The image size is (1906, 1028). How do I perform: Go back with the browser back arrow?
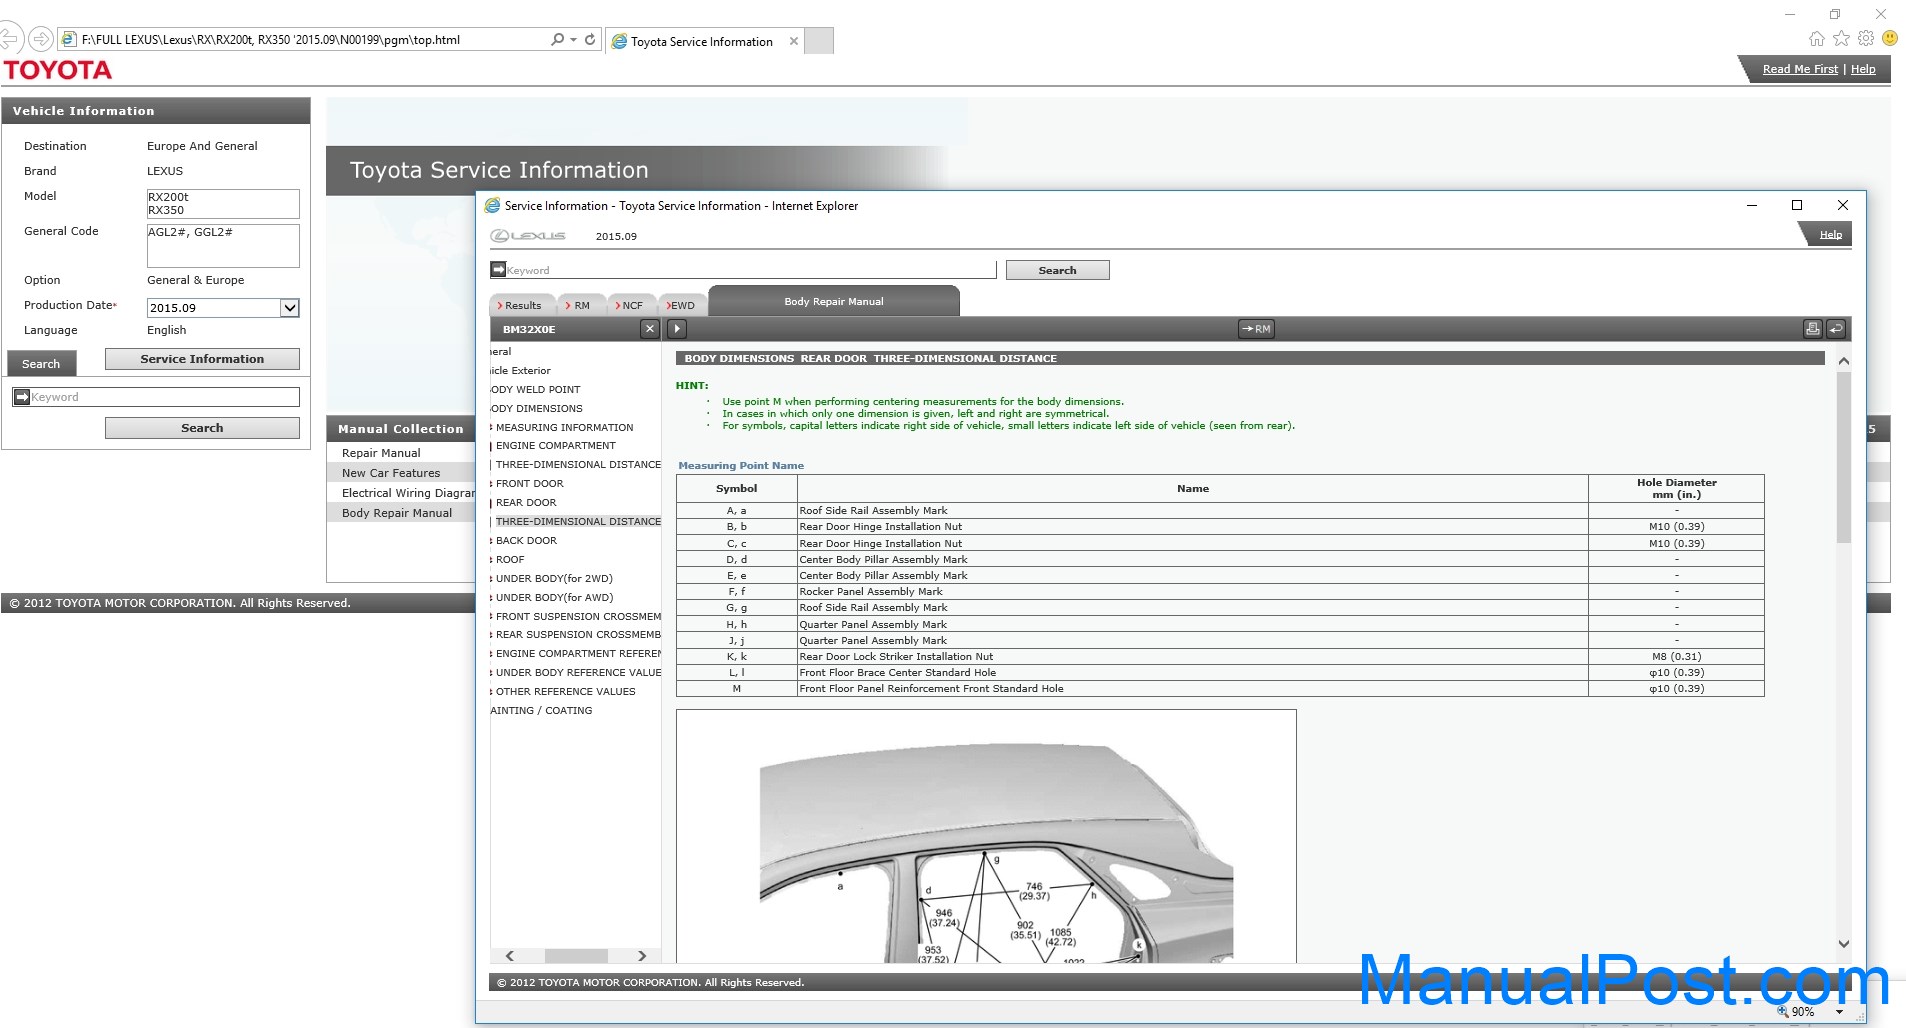[8, 39]
